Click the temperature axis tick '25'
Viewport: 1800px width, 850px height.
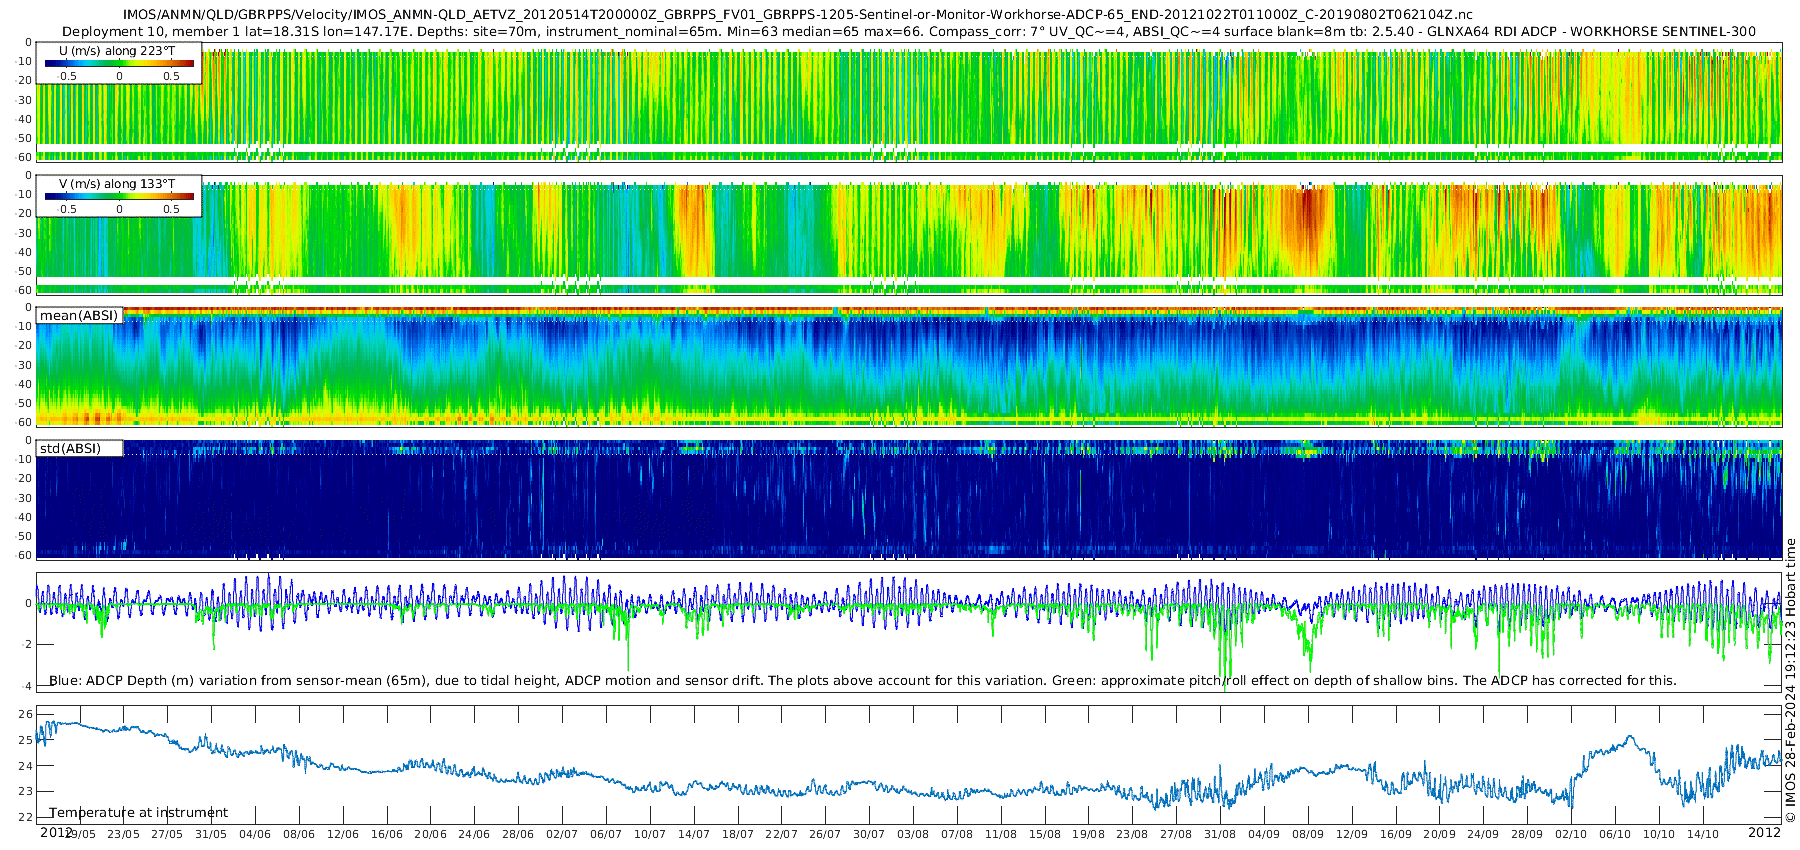(x=25, y=740)
